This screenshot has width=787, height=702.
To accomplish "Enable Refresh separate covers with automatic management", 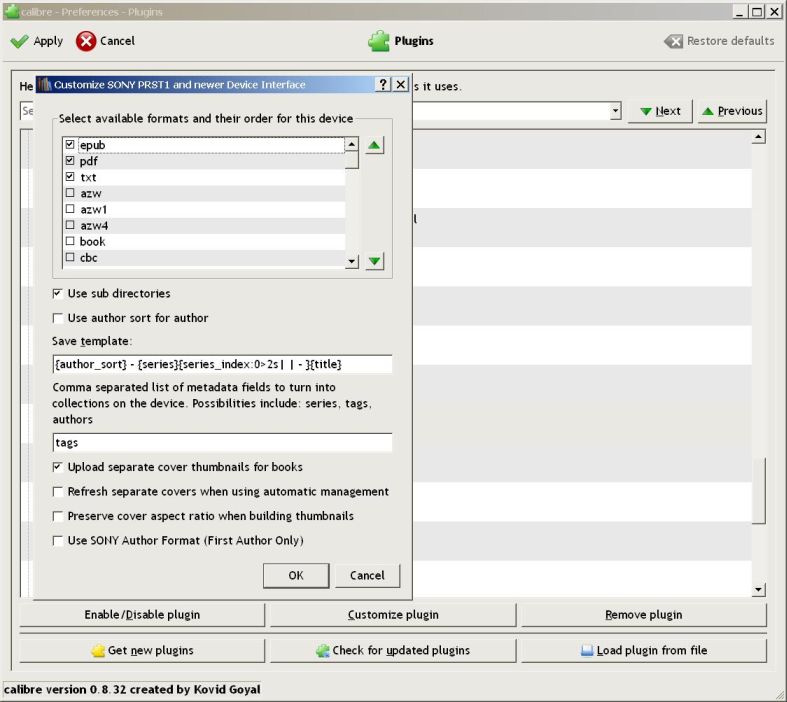I will 58,492.
